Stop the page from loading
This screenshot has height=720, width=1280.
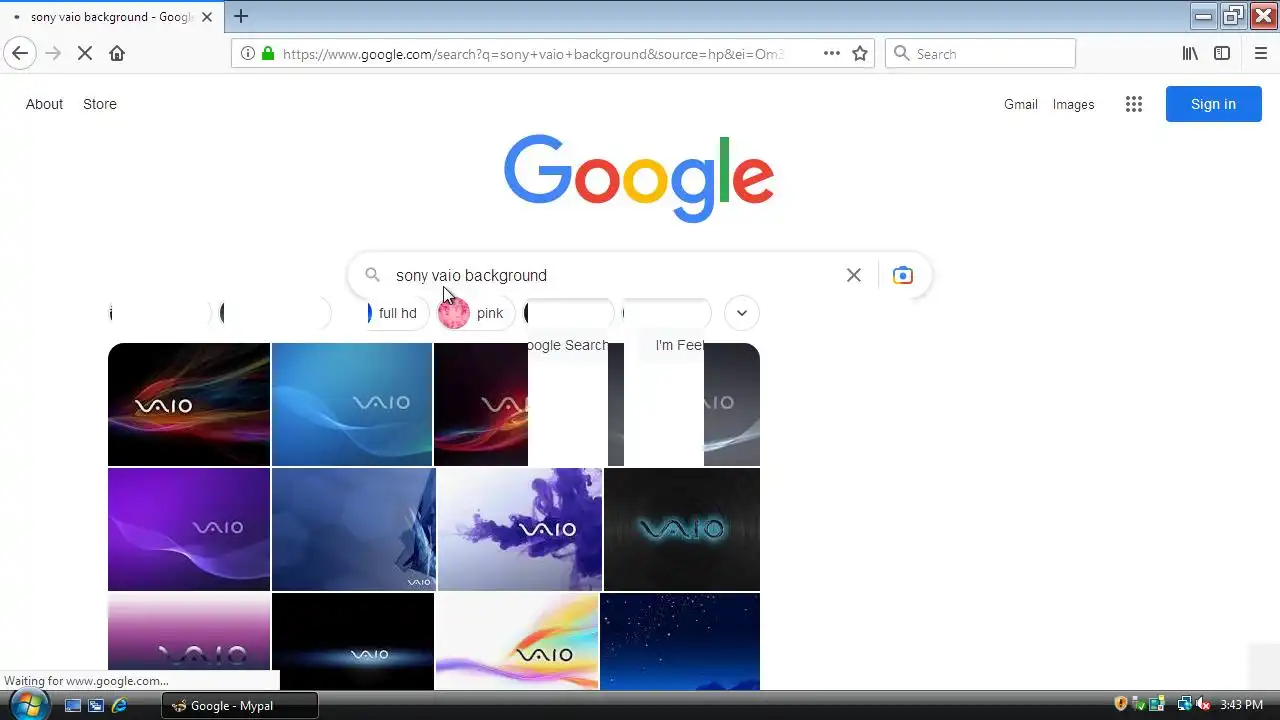85,54
